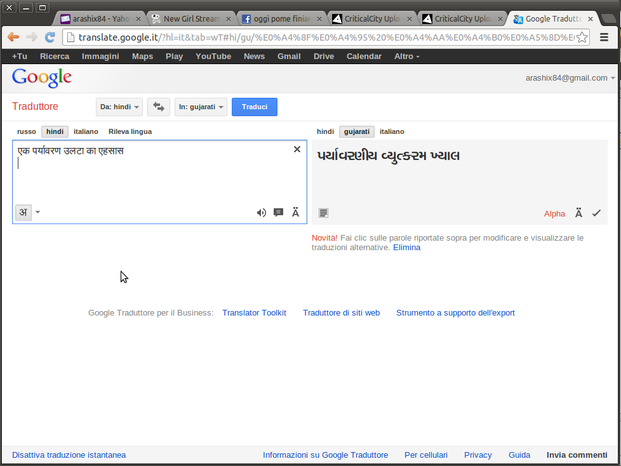Close the New Girl Stream tab
Viewport: 621px width, 466px height.
(x=228, y=19)
